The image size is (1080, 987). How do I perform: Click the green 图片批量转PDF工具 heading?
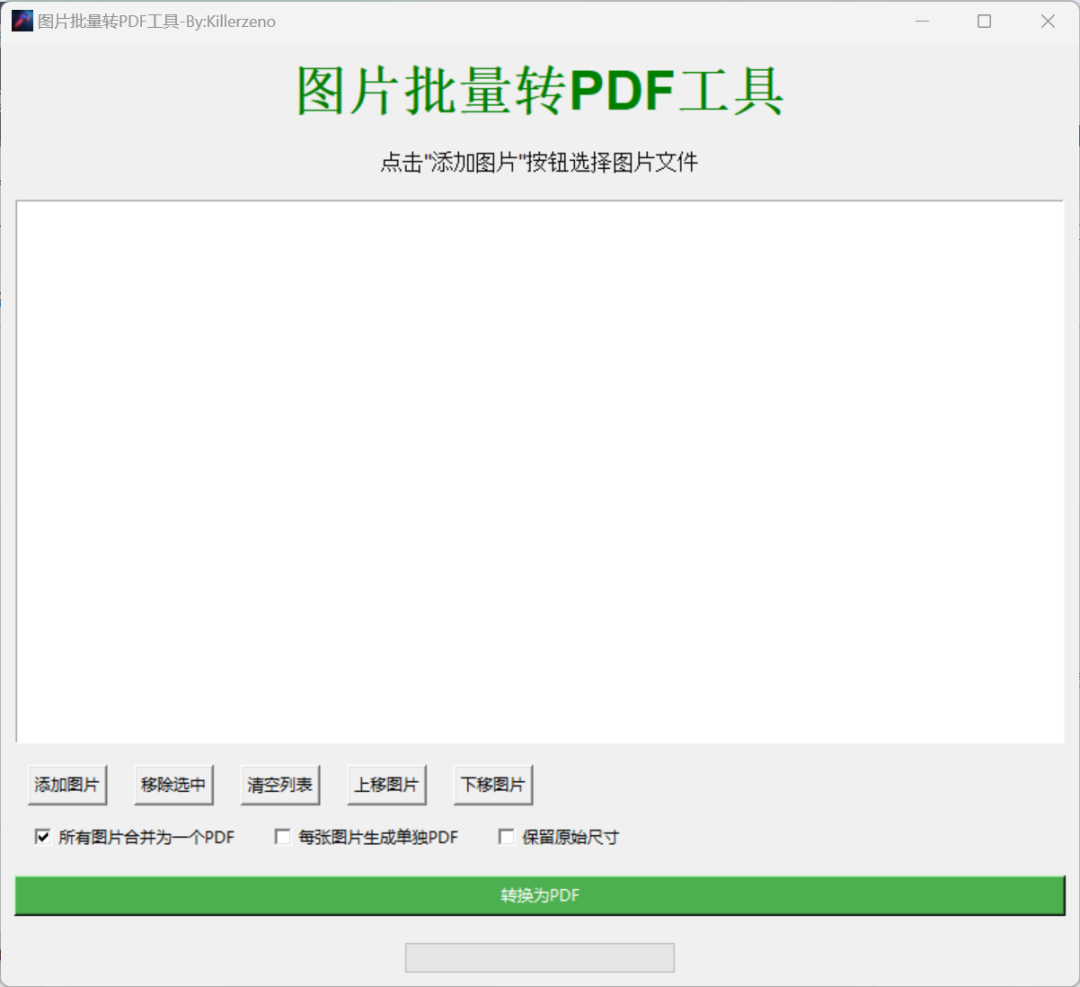point(540,91)
